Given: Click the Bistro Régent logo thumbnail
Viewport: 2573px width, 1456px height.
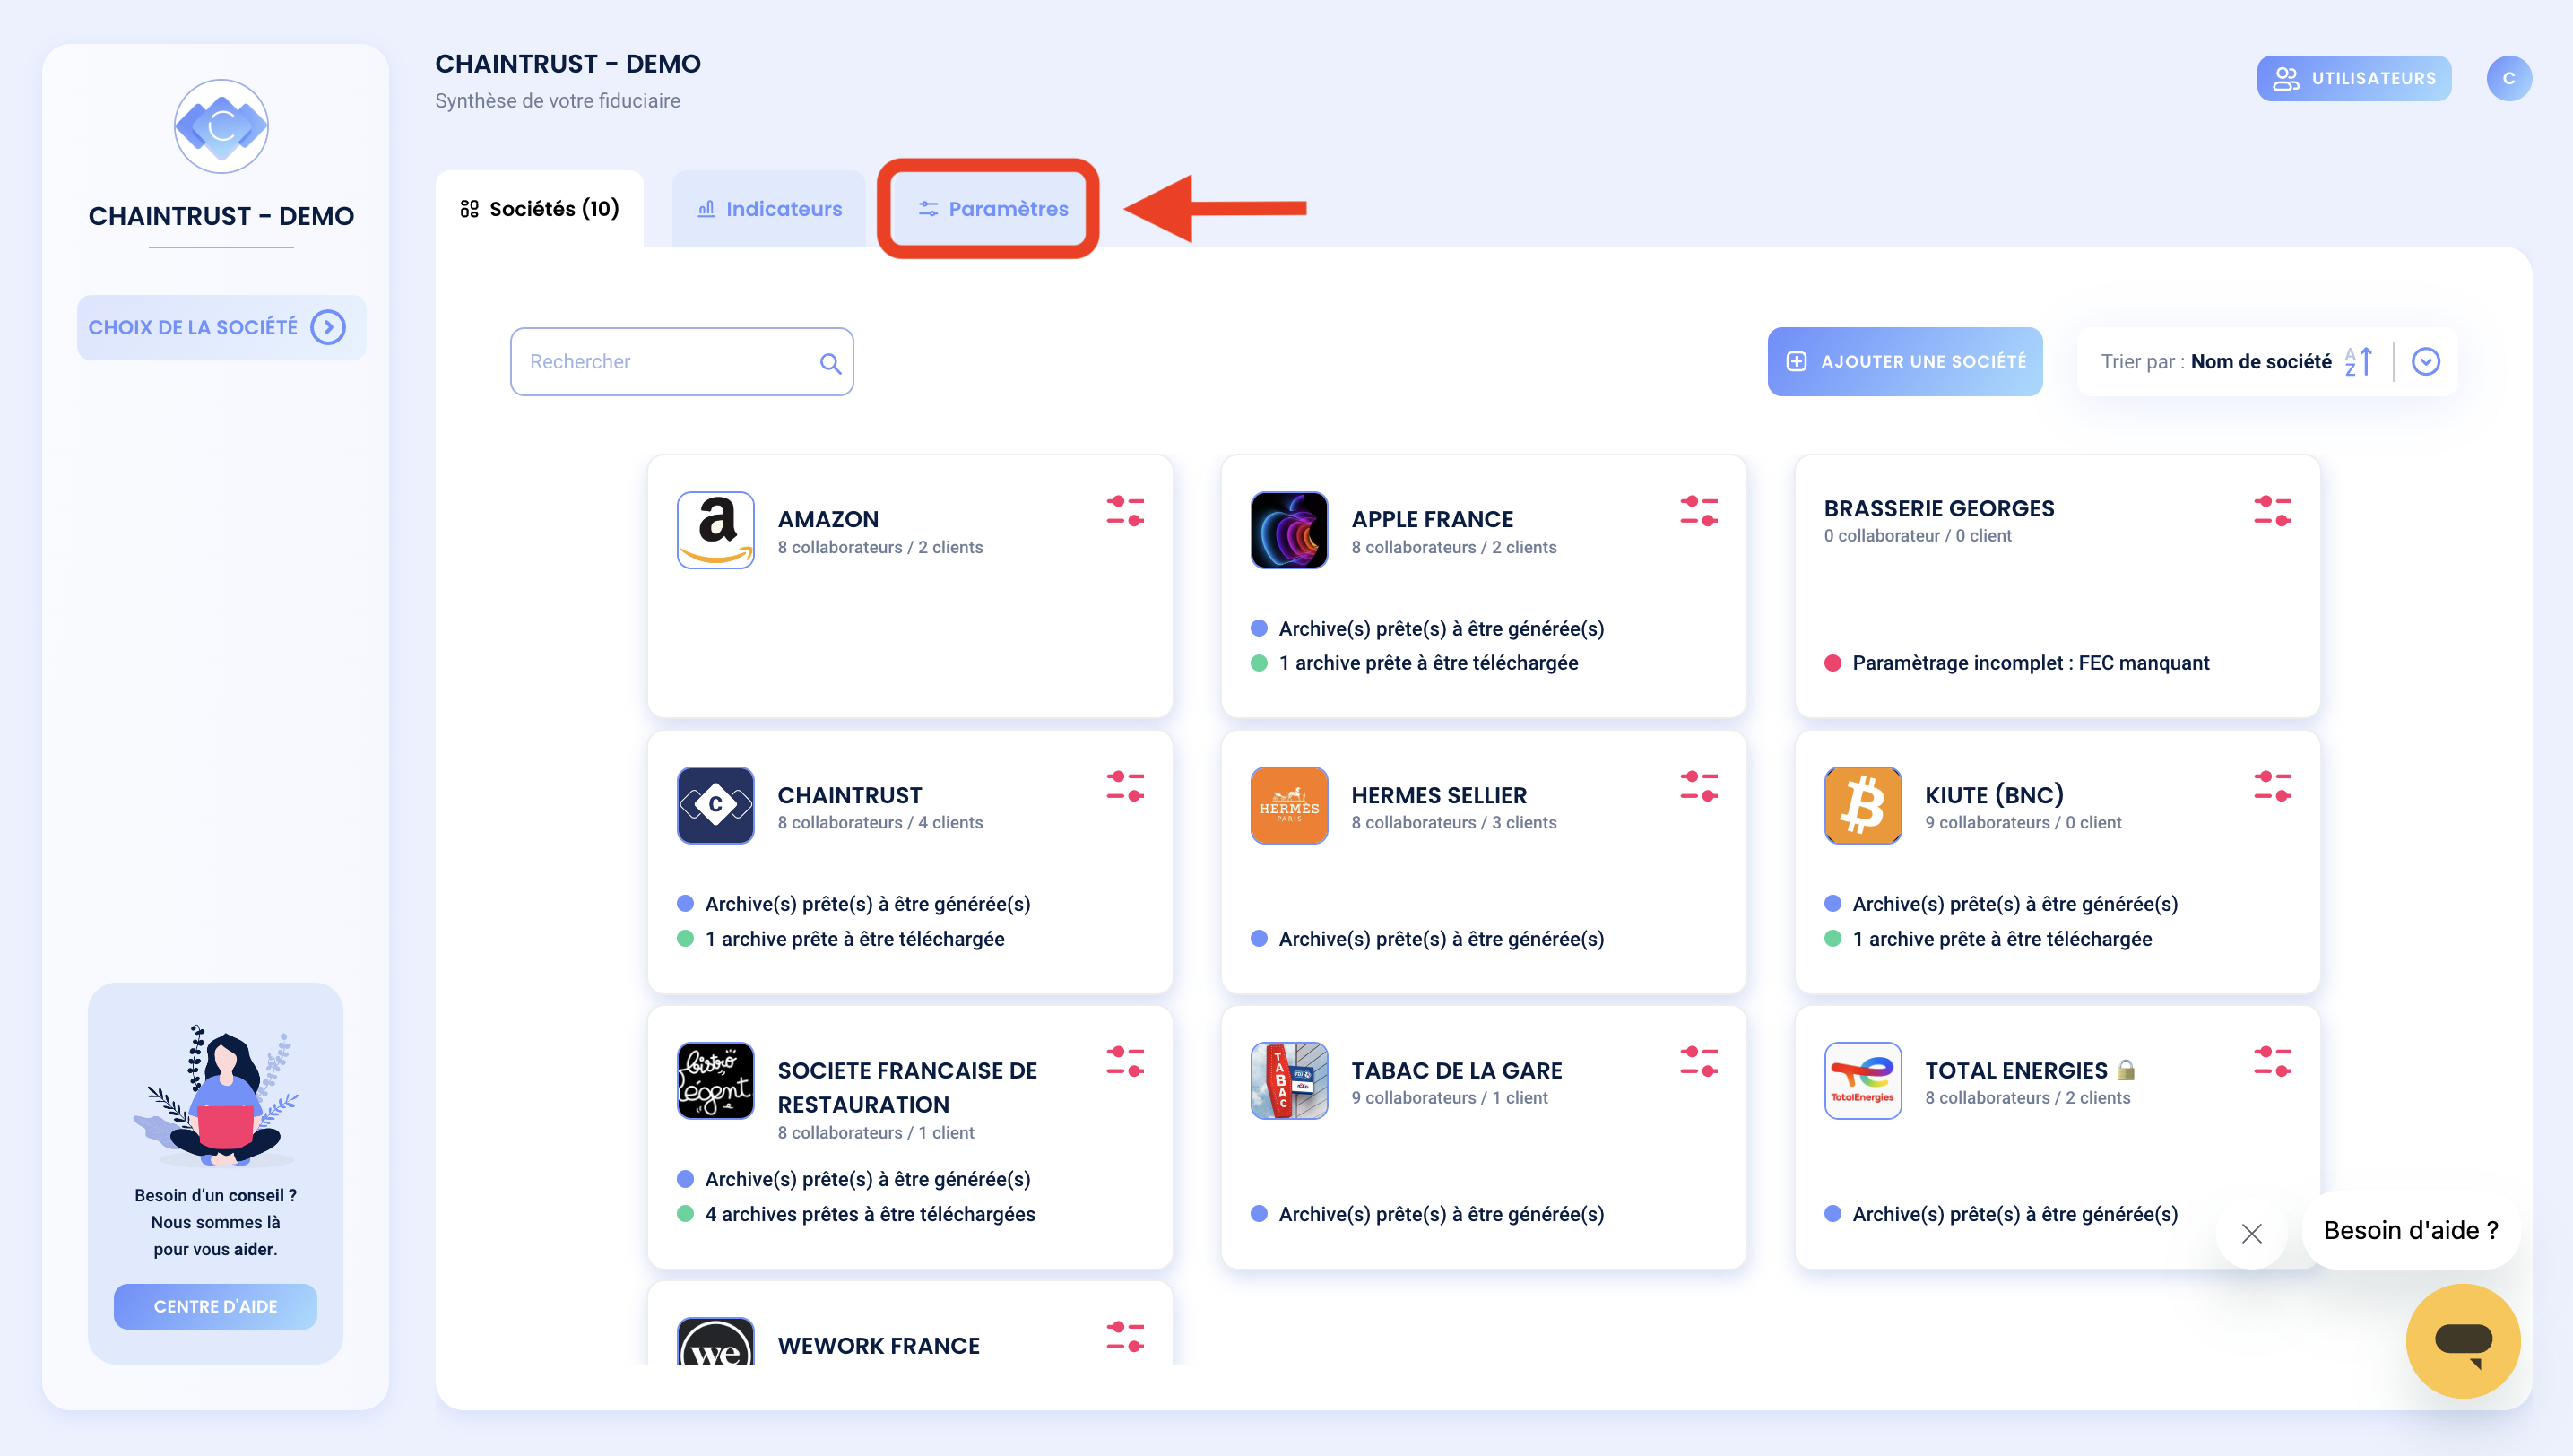Looking at the screenshot, I should click(x=715, y=1080).
